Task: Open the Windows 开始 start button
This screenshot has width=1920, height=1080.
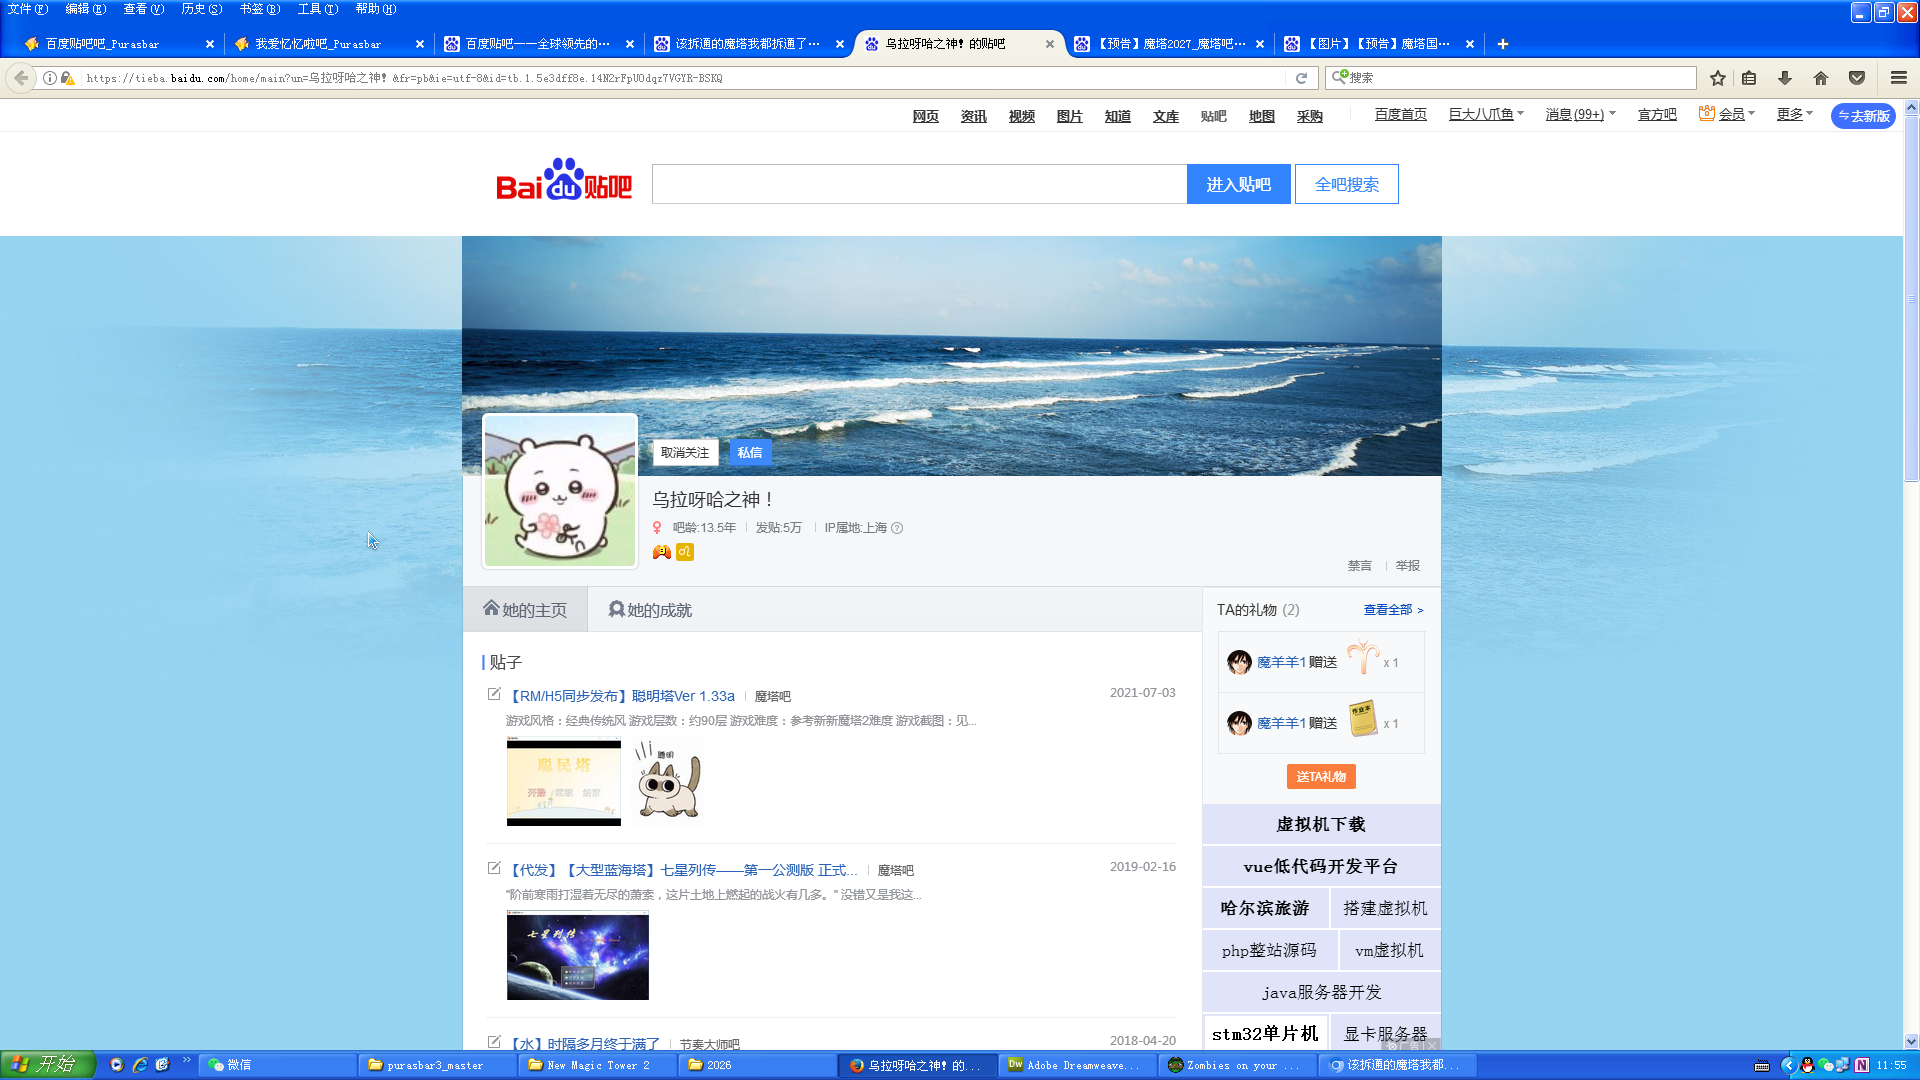Action: [x=47, y=1065]
